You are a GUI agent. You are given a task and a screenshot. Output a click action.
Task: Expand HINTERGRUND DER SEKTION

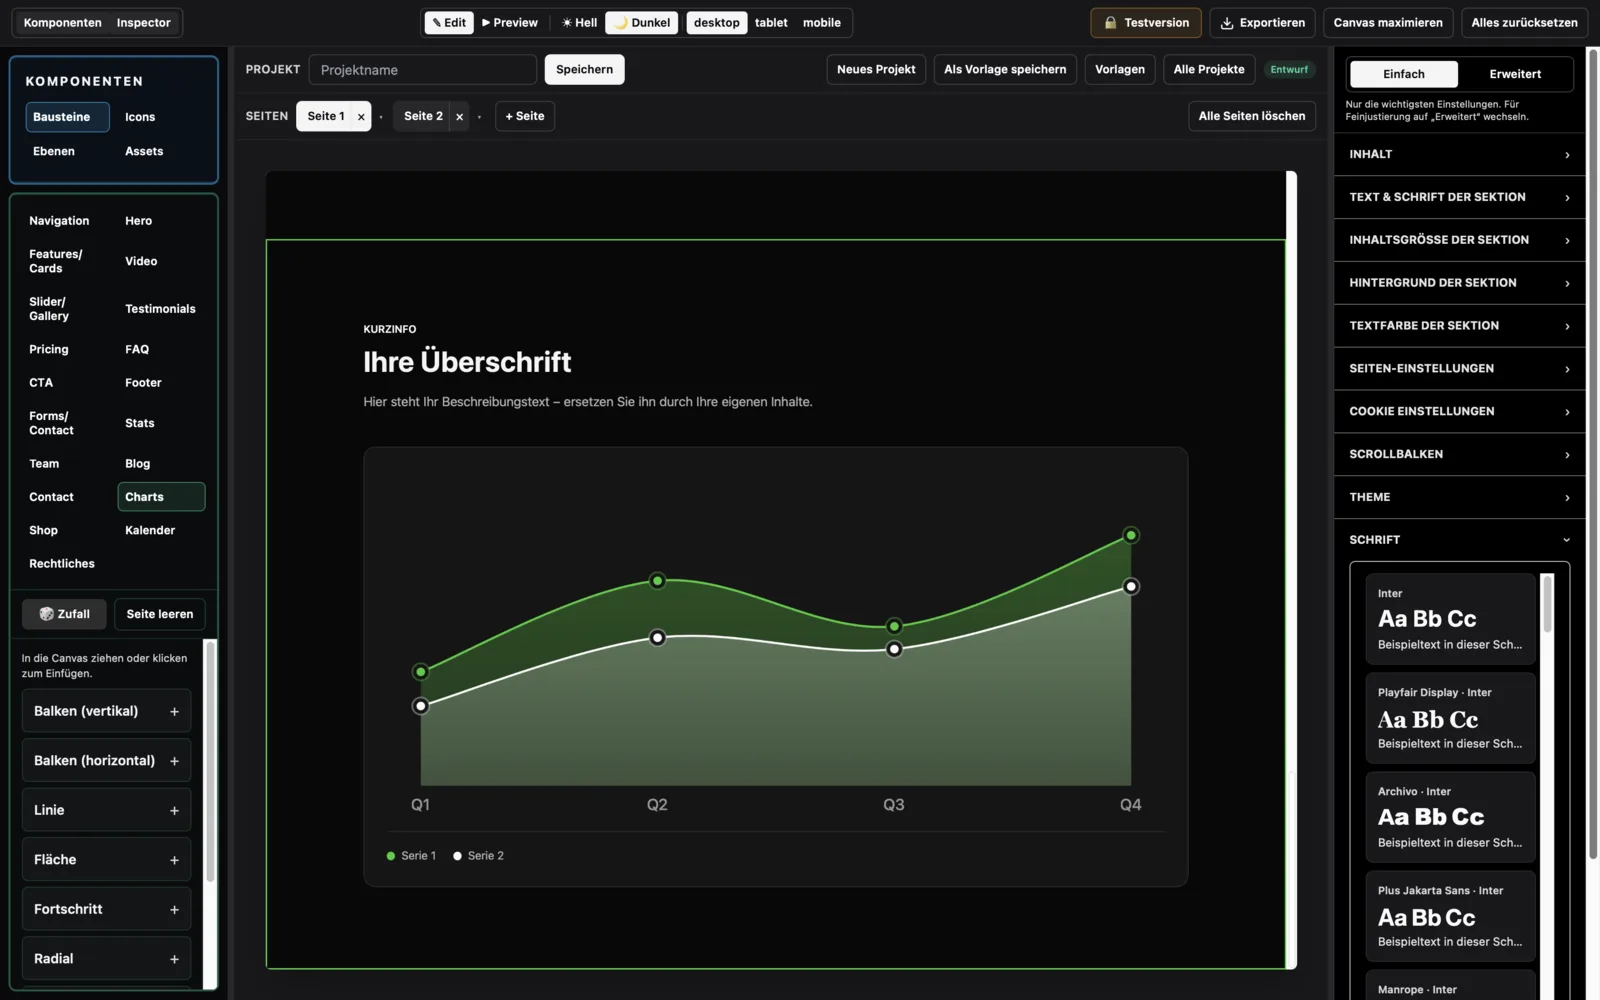(x=1459, y=283)
